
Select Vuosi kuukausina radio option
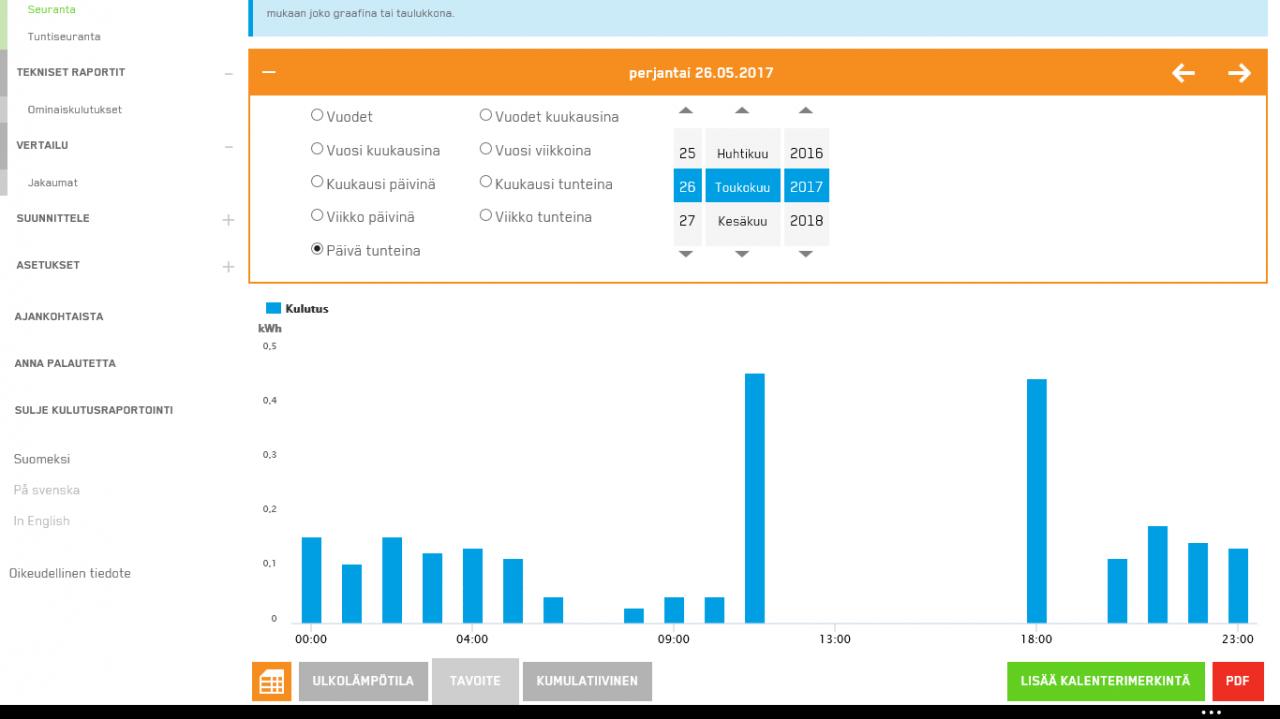coord(317,149)
